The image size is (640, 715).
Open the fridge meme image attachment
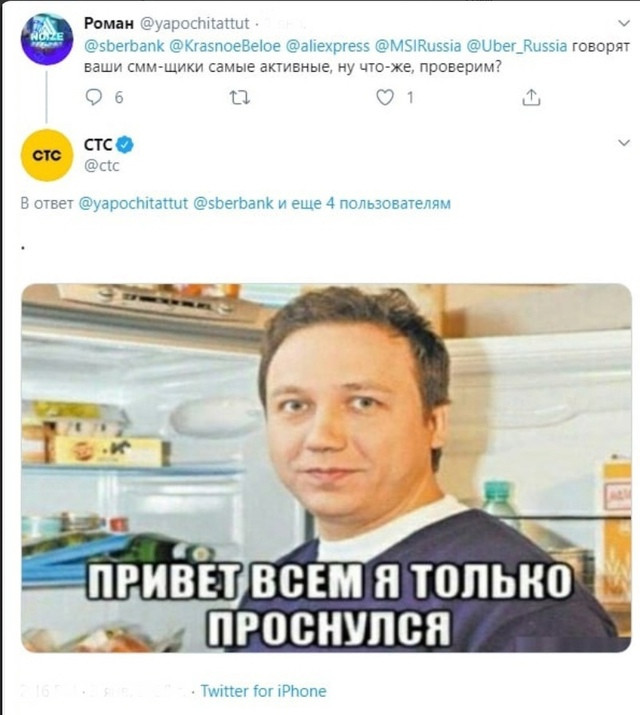[326, 468]
